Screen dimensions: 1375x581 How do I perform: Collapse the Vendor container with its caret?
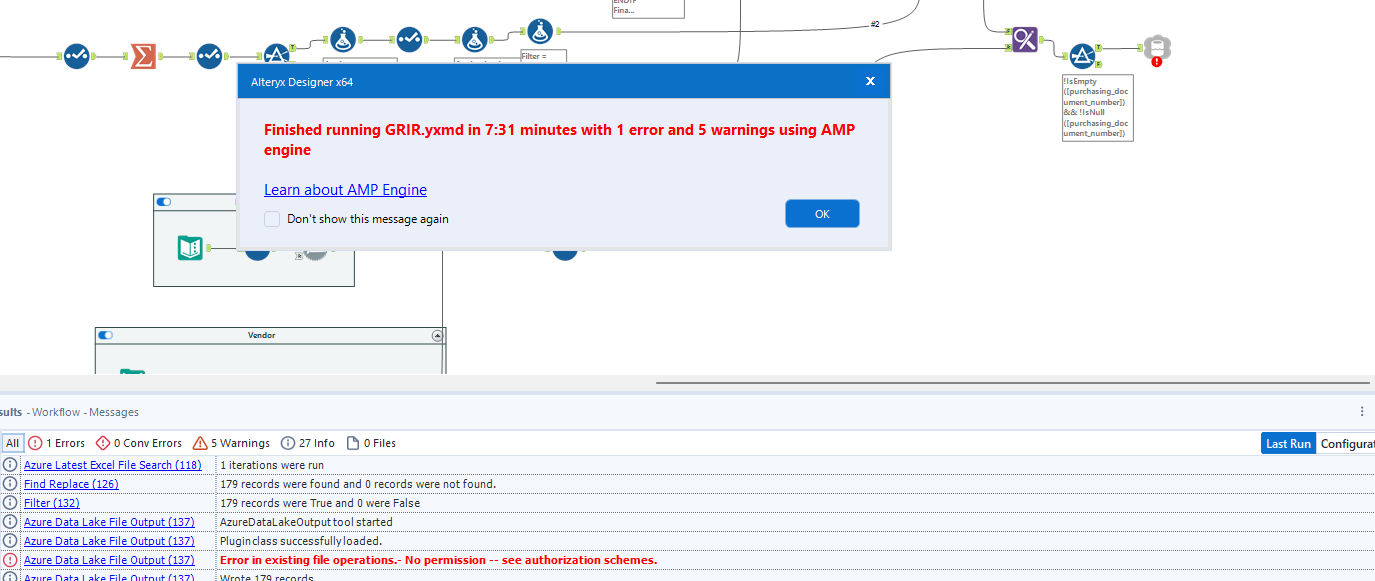(x=437, y=335)
